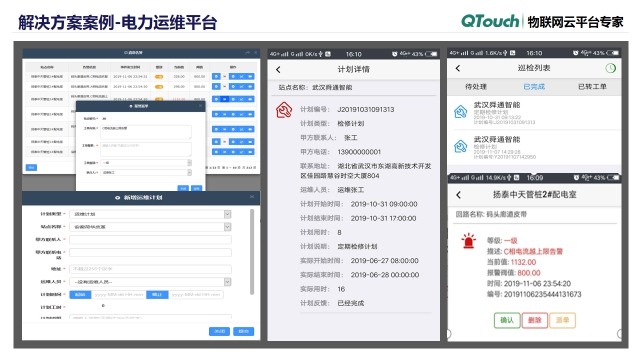Tap alarm clock icon in 计划详情 status bar
Viewport: 640px width, 360px height.
394,54
